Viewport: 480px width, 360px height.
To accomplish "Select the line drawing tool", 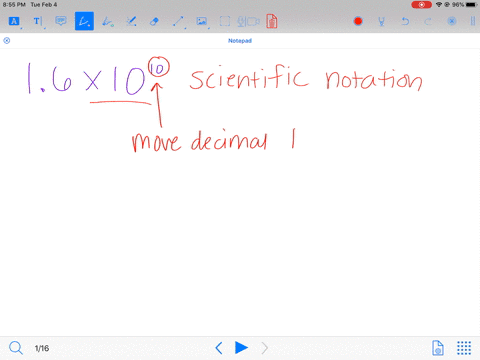I will point(178,22).
